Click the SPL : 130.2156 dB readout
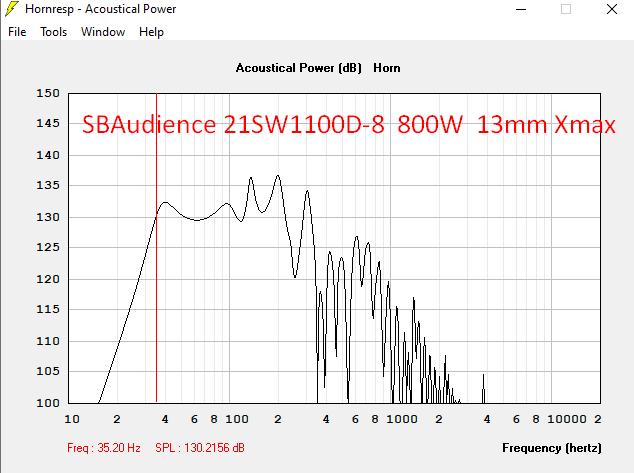Image resolution: width=634 pixels, height=473 pixels. point(200,448)
